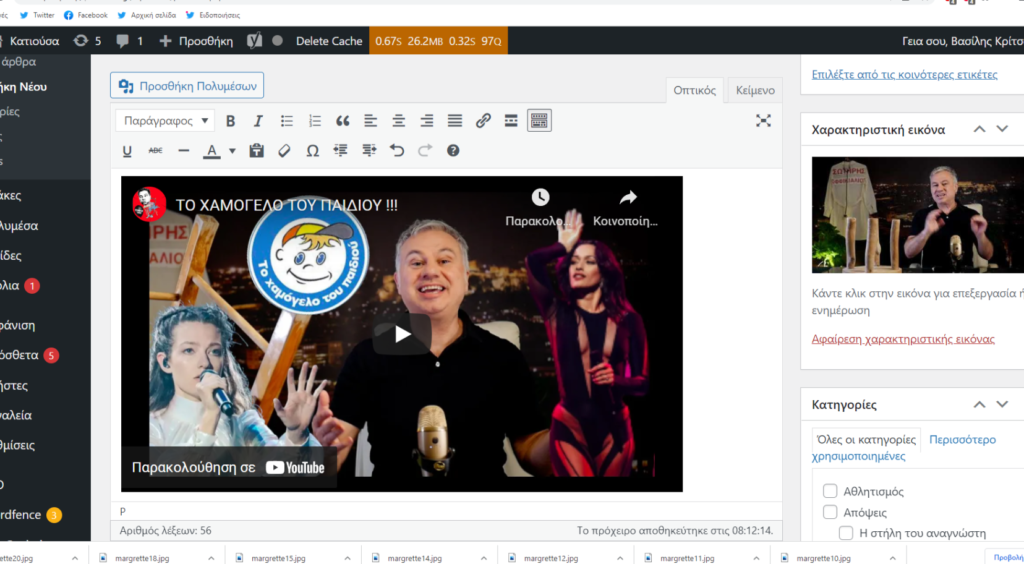Insert Read More tag
This screenshot has height=564, width=1024.
511,121
